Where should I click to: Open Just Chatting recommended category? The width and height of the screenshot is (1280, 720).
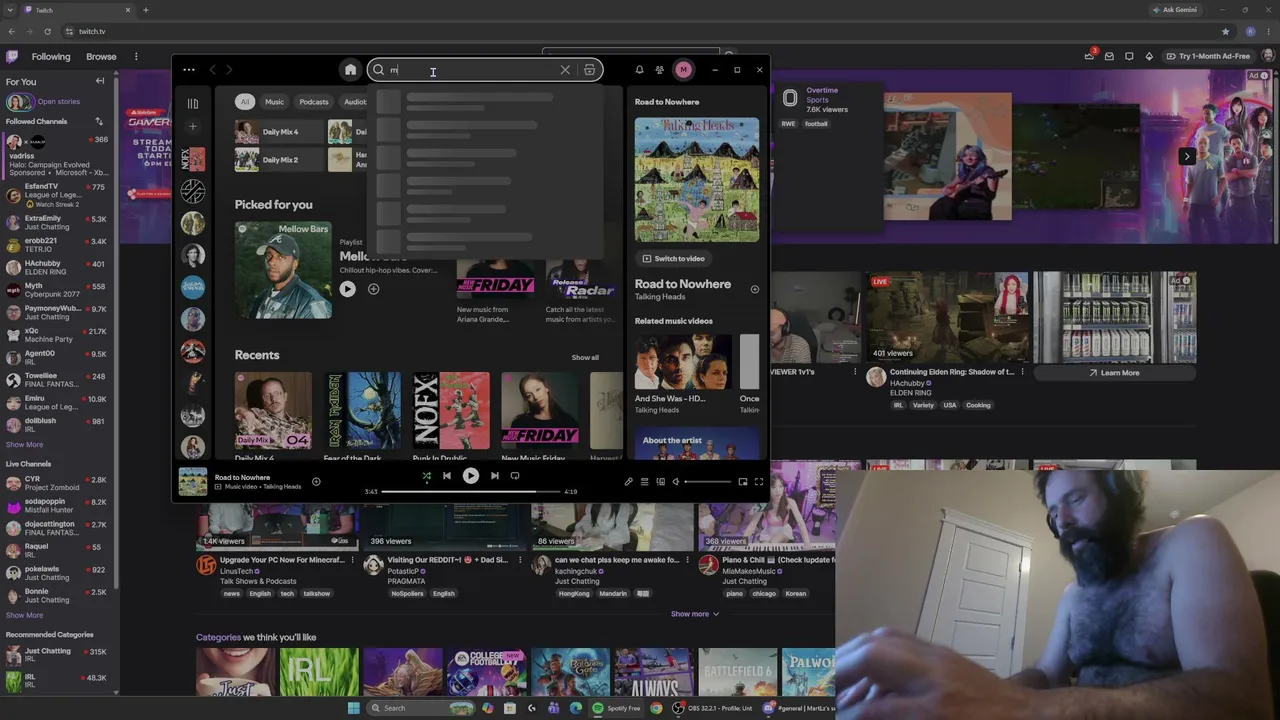click(x=60, y=655)
